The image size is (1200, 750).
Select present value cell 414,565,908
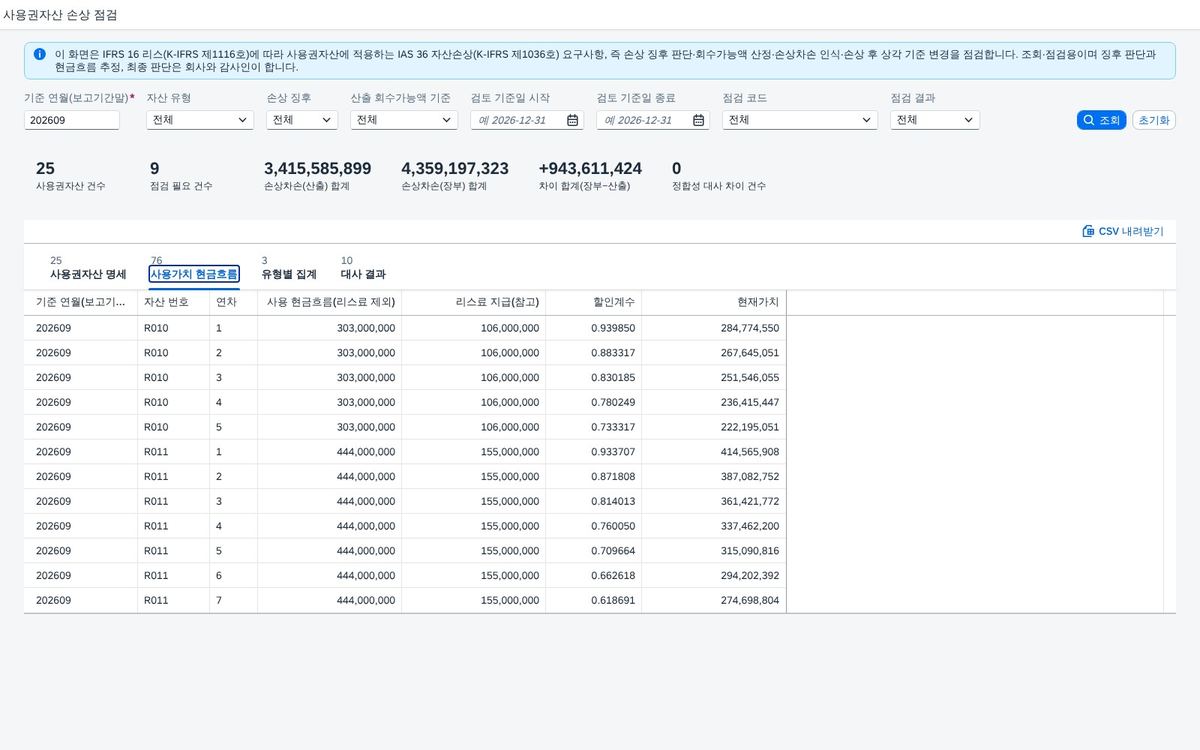750,452
